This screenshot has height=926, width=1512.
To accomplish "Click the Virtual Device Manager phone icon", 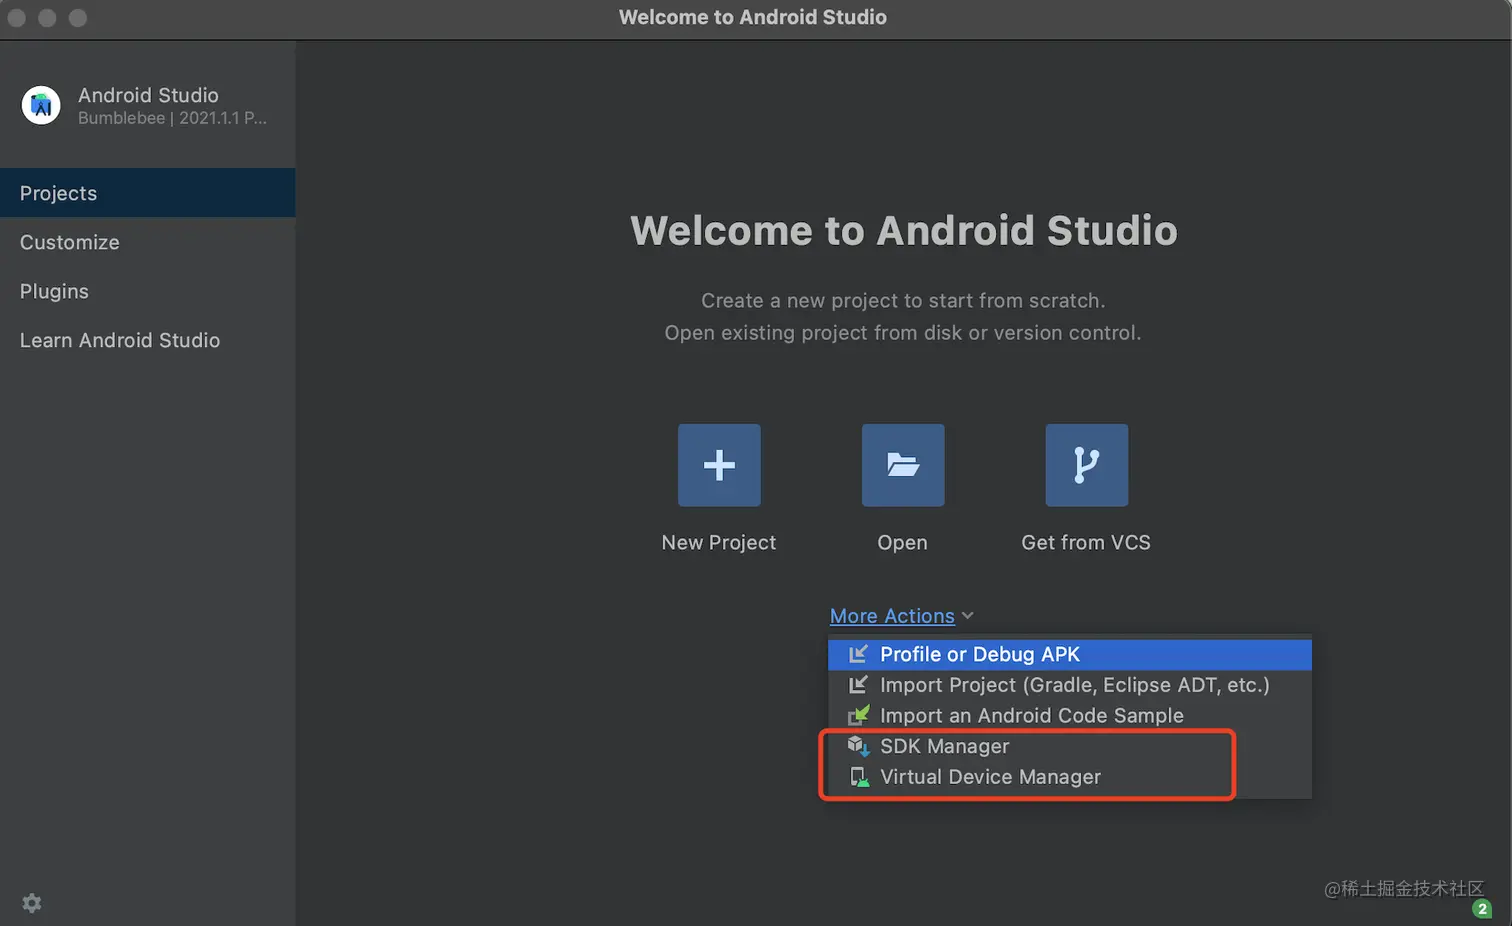I will (858, 777).
